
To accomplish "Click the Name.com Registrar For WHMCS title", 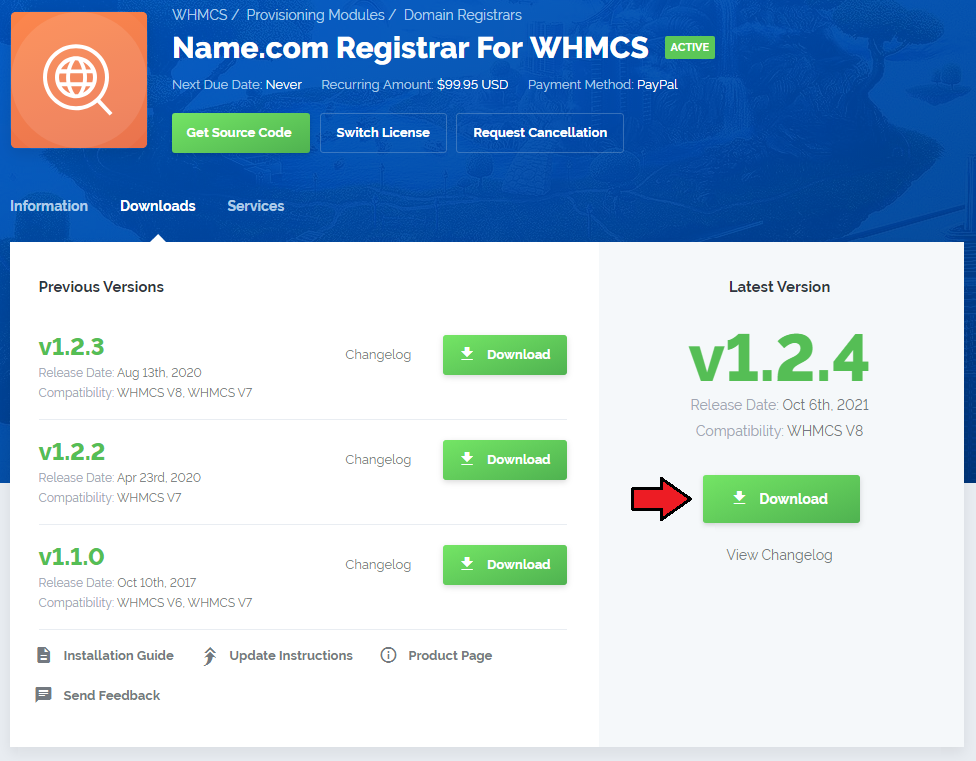I will coord(410,48).
